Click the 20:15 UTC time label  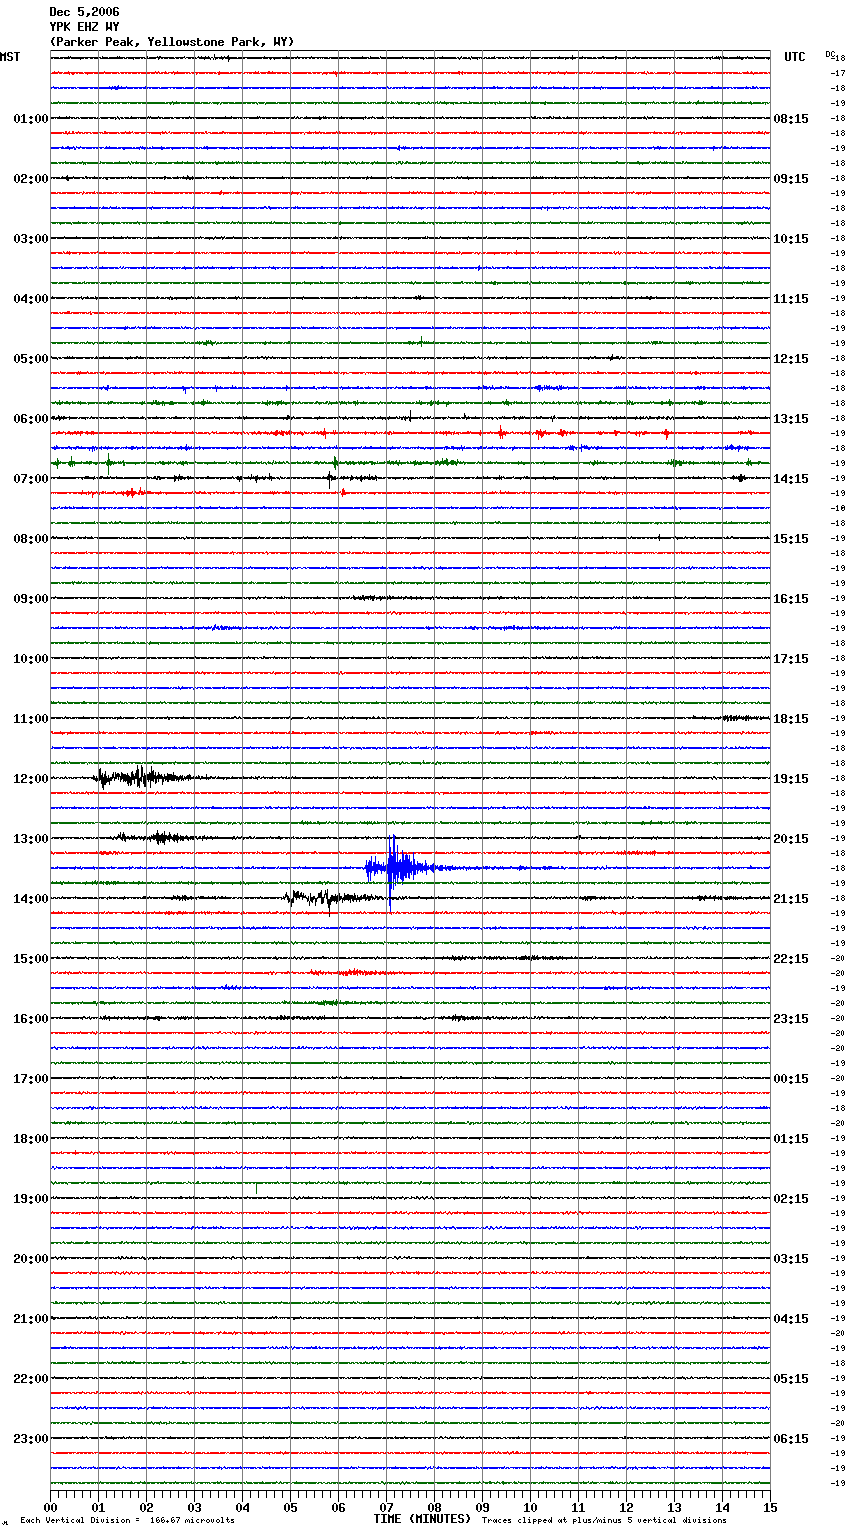pos(791,839)
